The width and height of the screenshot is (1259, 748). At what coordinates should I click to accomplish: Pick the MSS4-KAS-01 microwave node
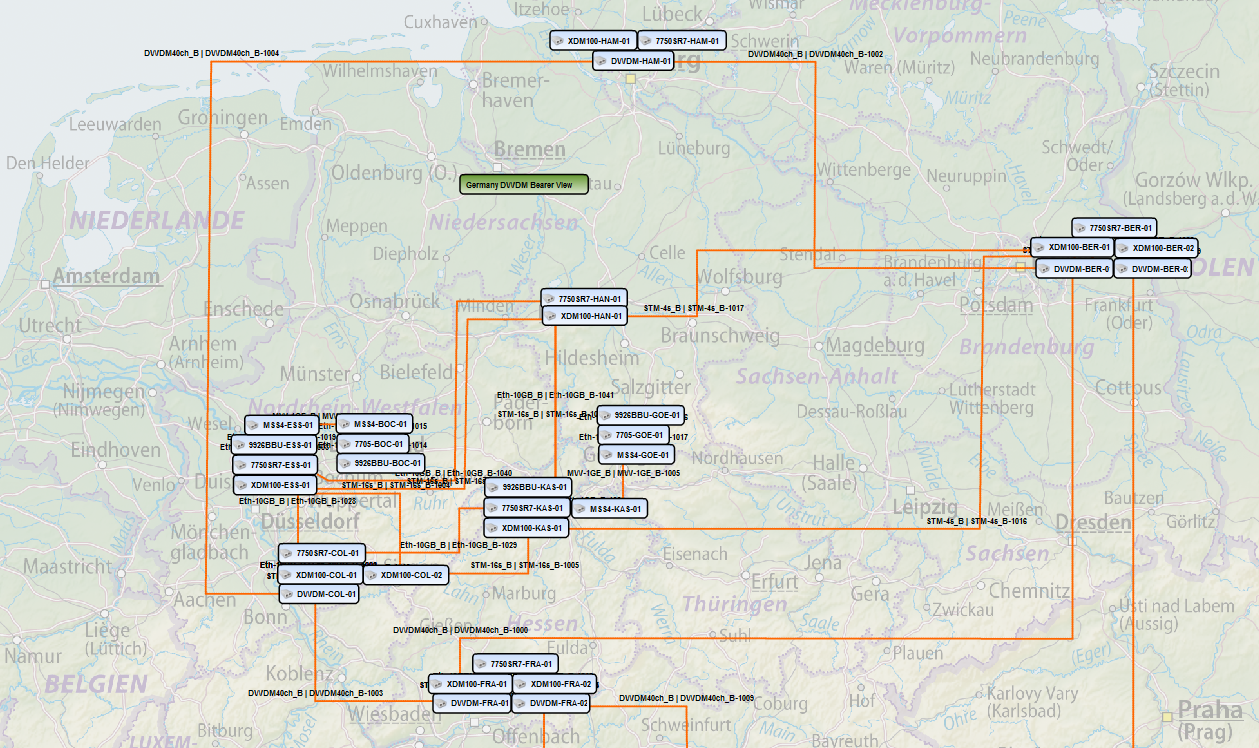(610, 509)
